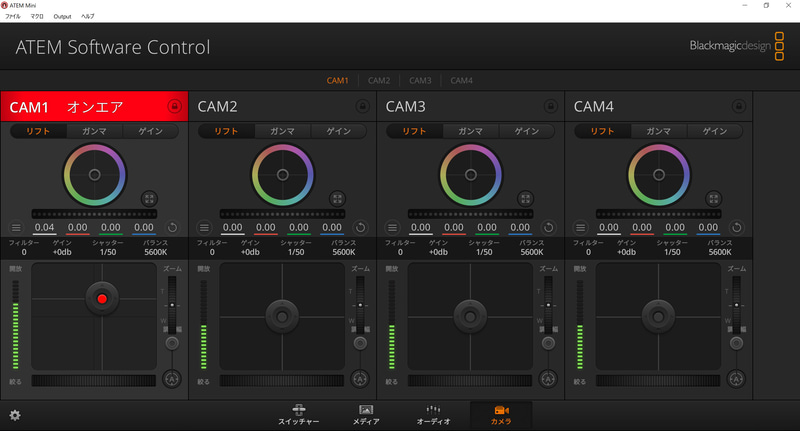
Task: Click CAM3 color wheel expand icon
Action: tap(526, 199)
